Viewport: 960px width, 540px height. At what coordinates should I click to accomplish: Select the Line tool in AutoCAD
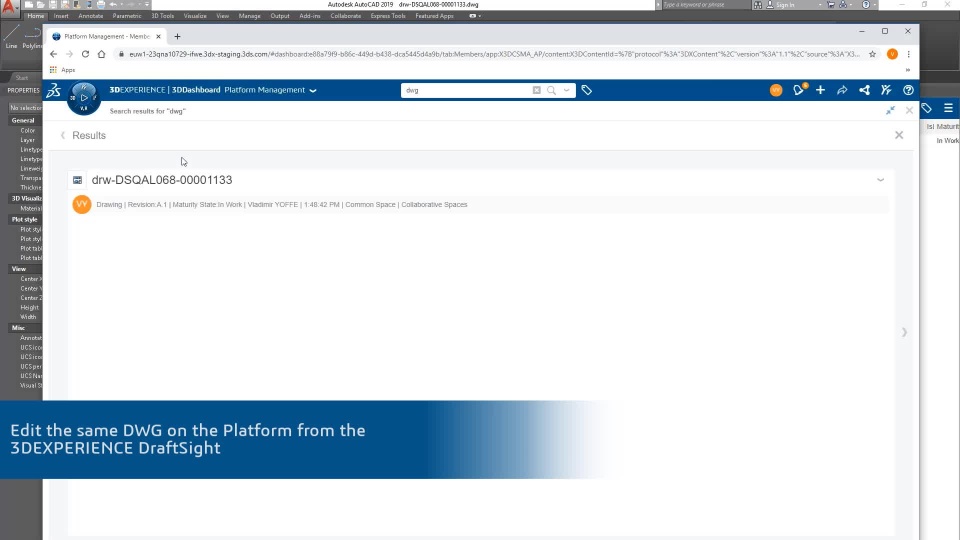tap(11, 38)
